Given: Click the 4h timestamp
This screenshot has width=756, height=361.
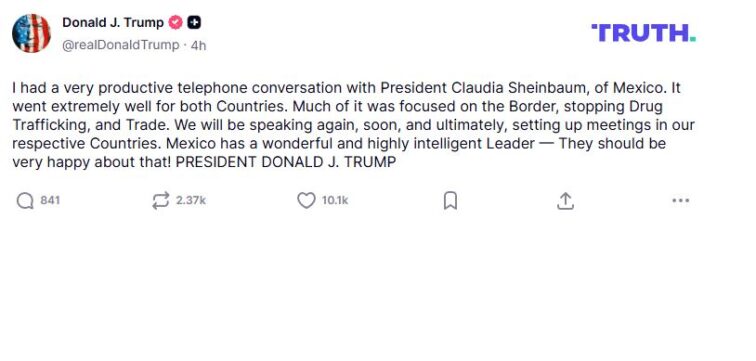Looking at the screenshot, I should pyautogui.click(x=198, y=46).
